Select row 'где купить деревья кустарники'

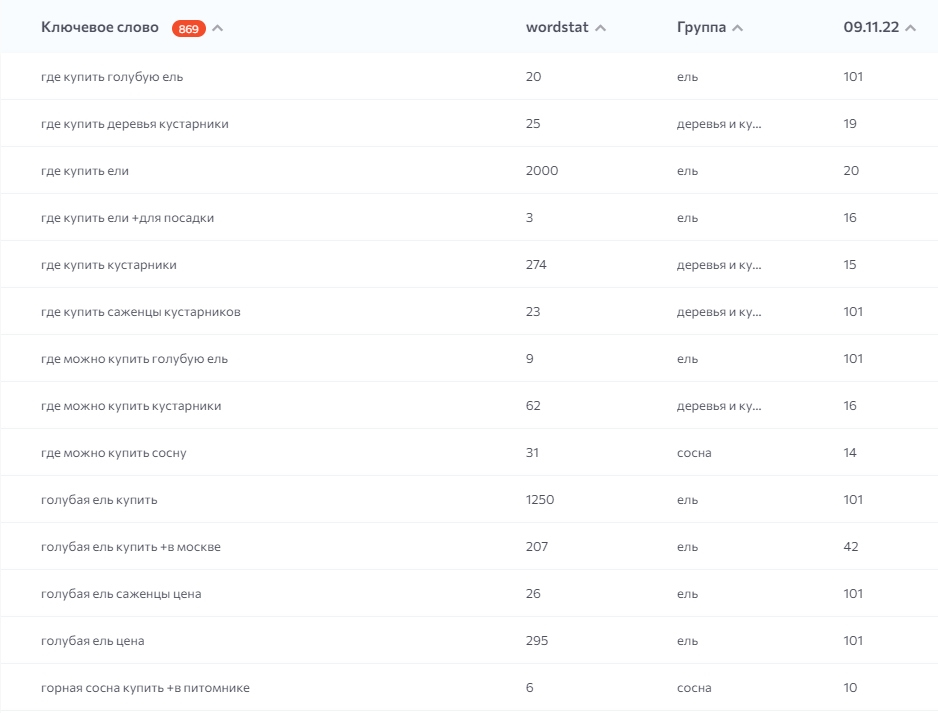click(x=134, y=124)
